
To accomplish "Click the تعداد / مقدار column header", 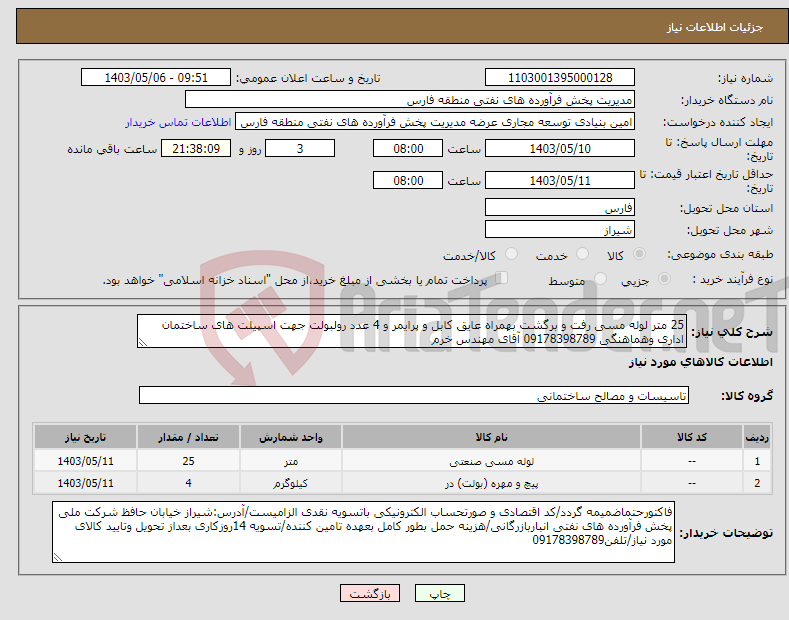I will [x=188, y=437].
